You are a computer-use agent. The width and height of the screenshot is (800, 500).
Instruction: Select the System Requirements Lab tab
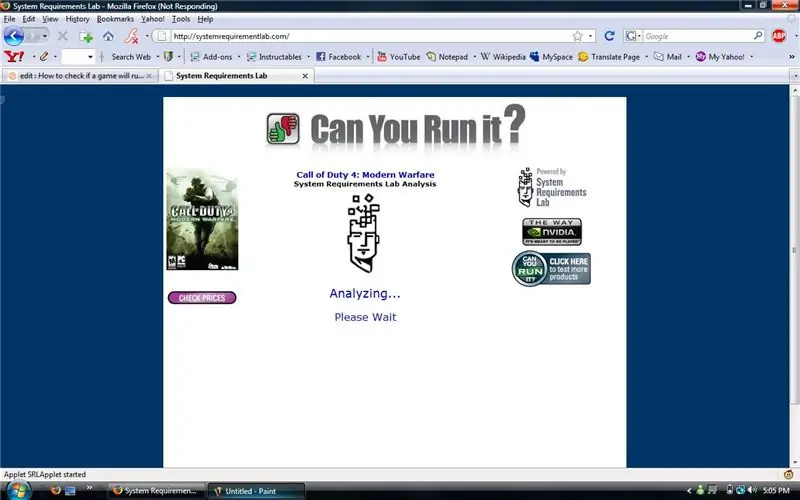pyautogui.click(x=236, y=76)
